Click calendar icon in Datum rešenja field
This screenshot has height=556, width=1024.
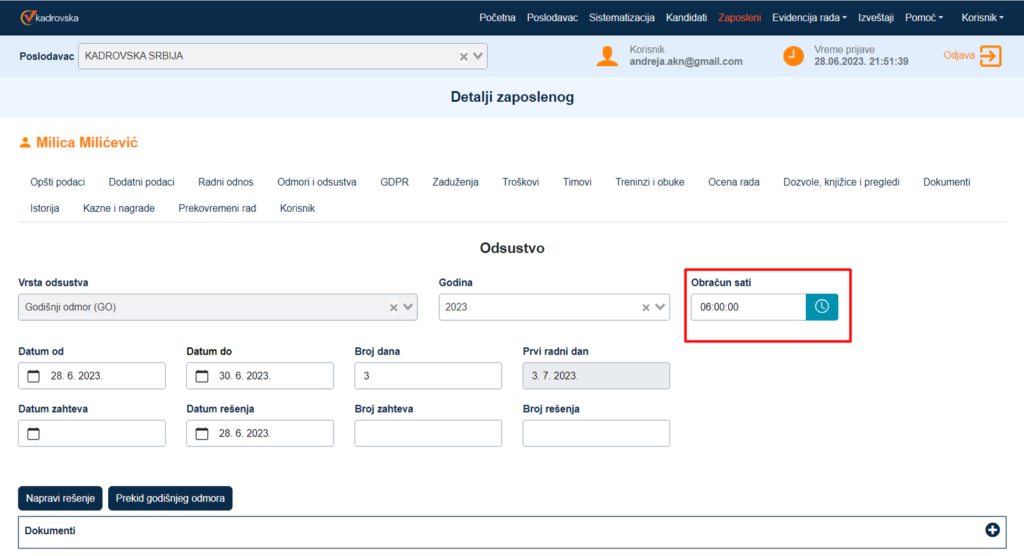(x=202, y=434)
